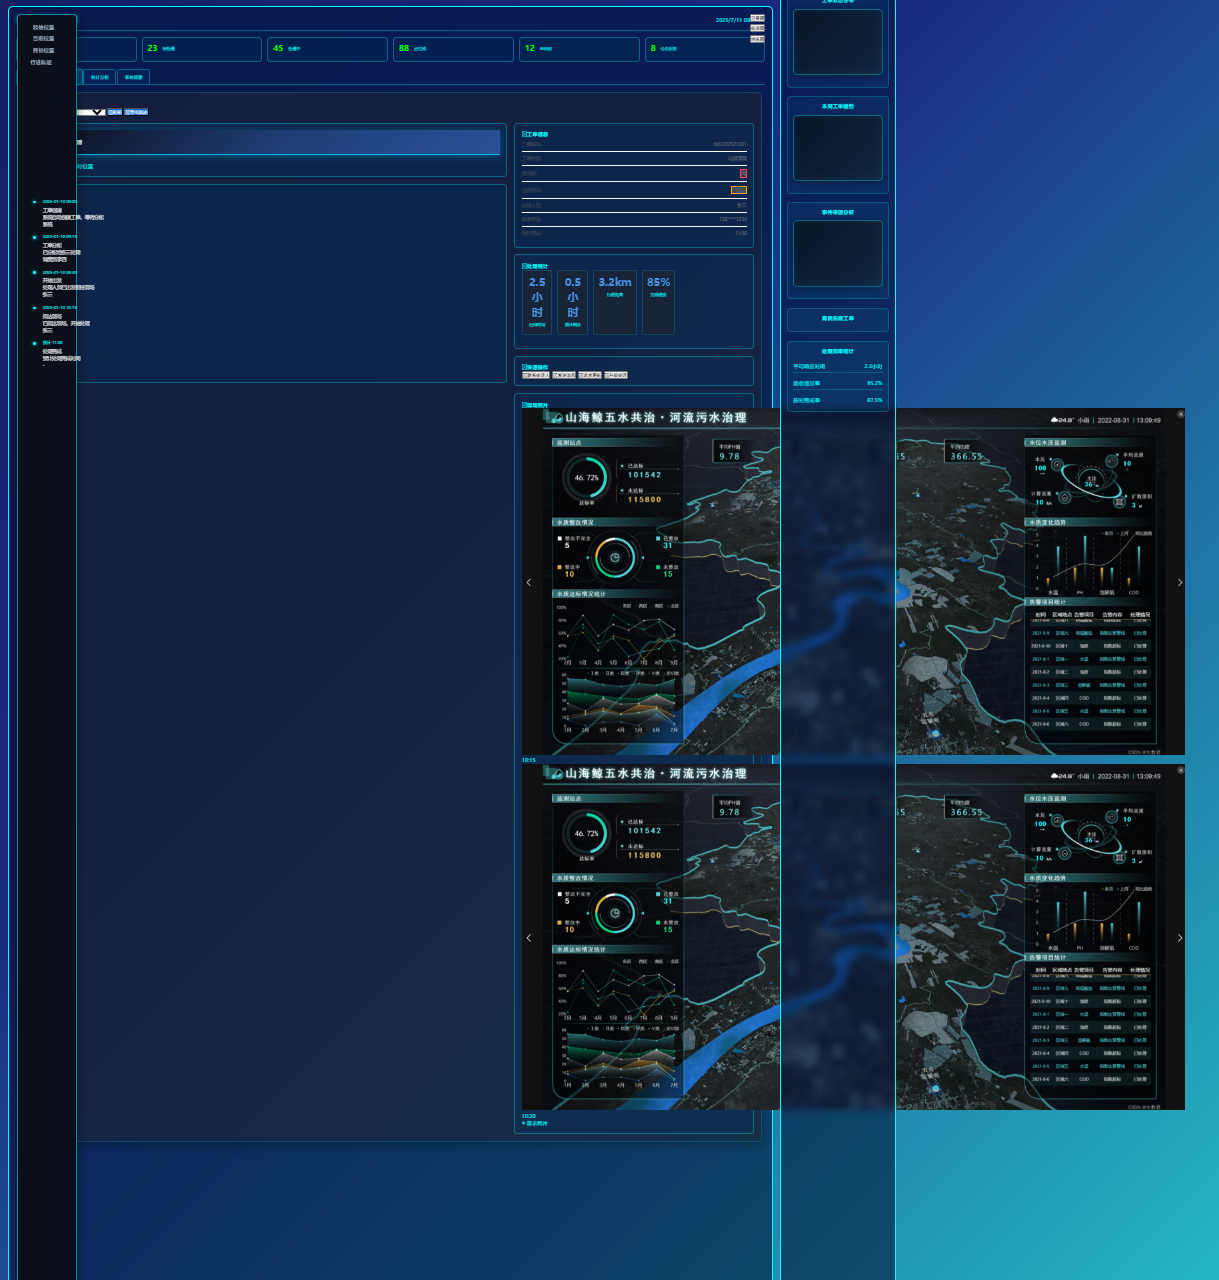Click the stat card showing 88
The height and width of the screenshot is (1280, 1219).
pos(453,49)
